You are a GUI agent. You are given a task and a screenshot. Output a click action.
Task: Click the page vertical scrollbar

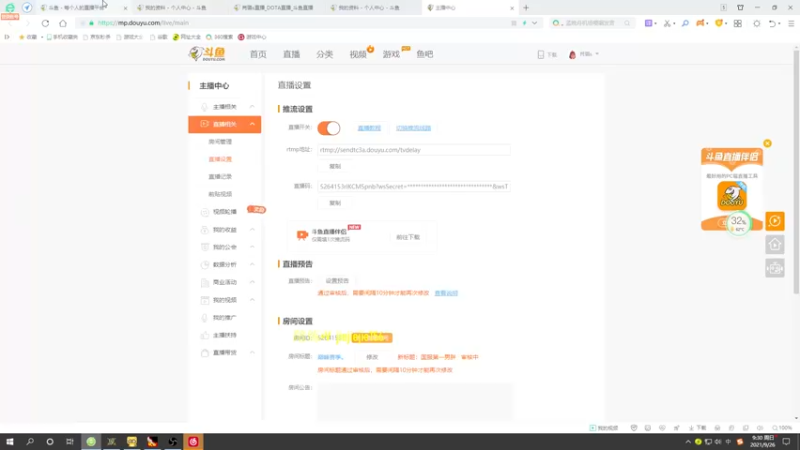(796, 171)
